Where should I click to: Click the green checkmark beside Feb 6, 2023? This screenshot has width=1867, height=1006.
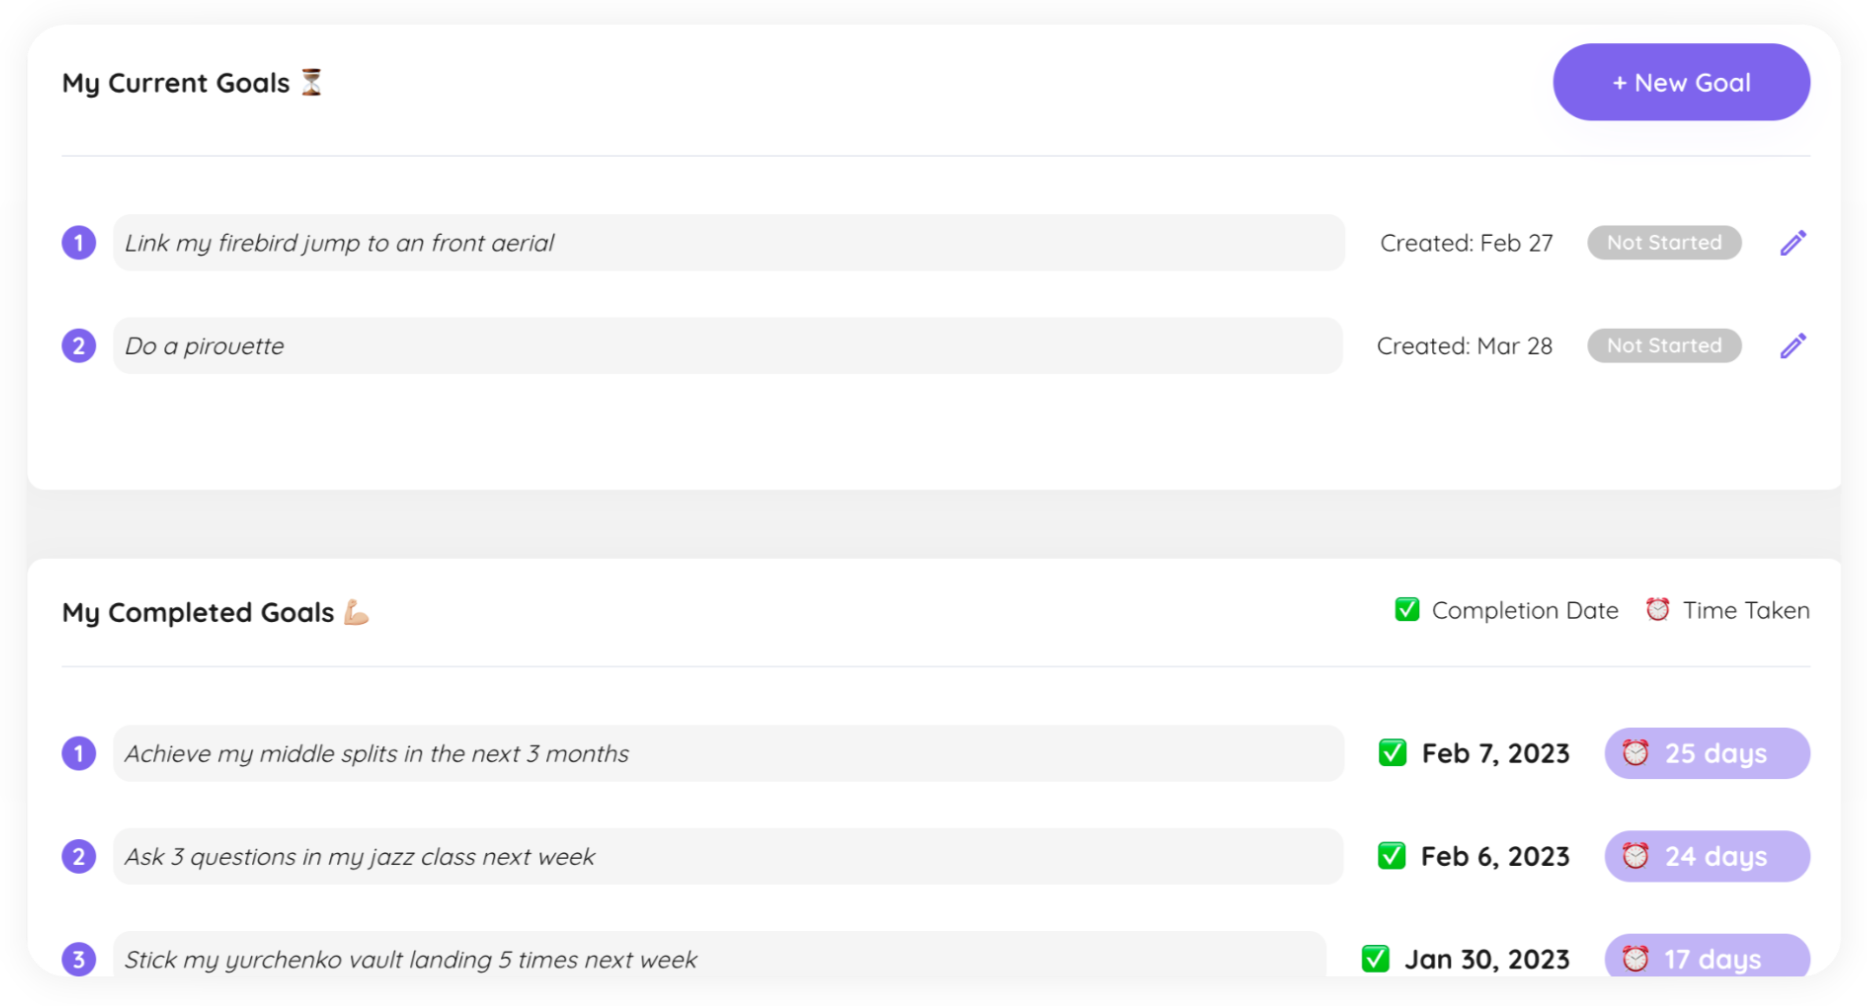1391,856
